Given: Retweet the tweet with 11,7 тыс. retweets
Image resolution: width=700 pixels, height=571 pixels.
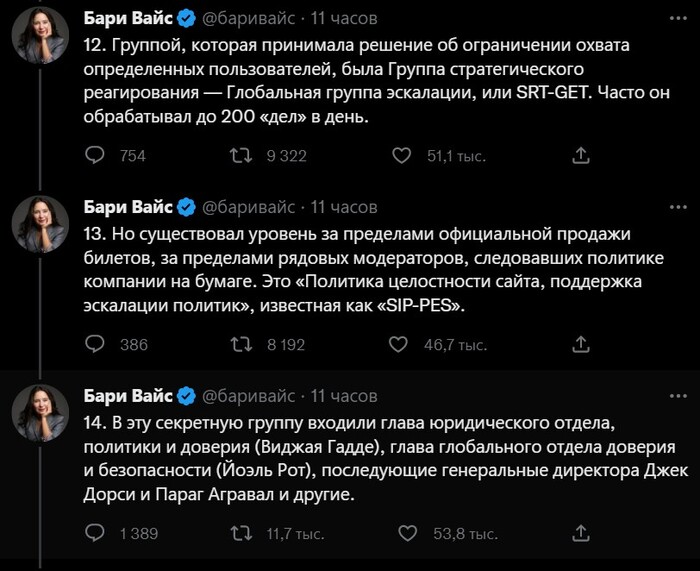Looking at the screenshot, I should [240, 533].
